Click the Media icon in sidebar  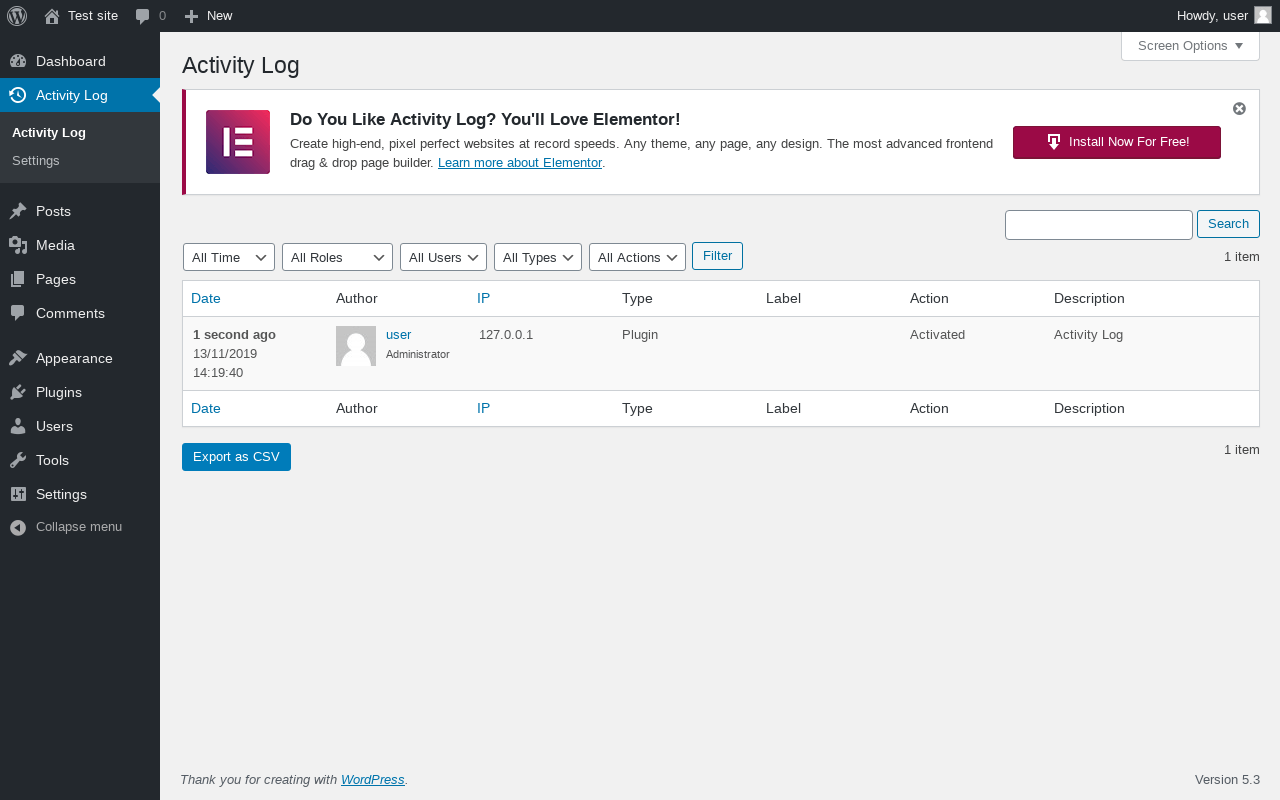tap(18, 245)
